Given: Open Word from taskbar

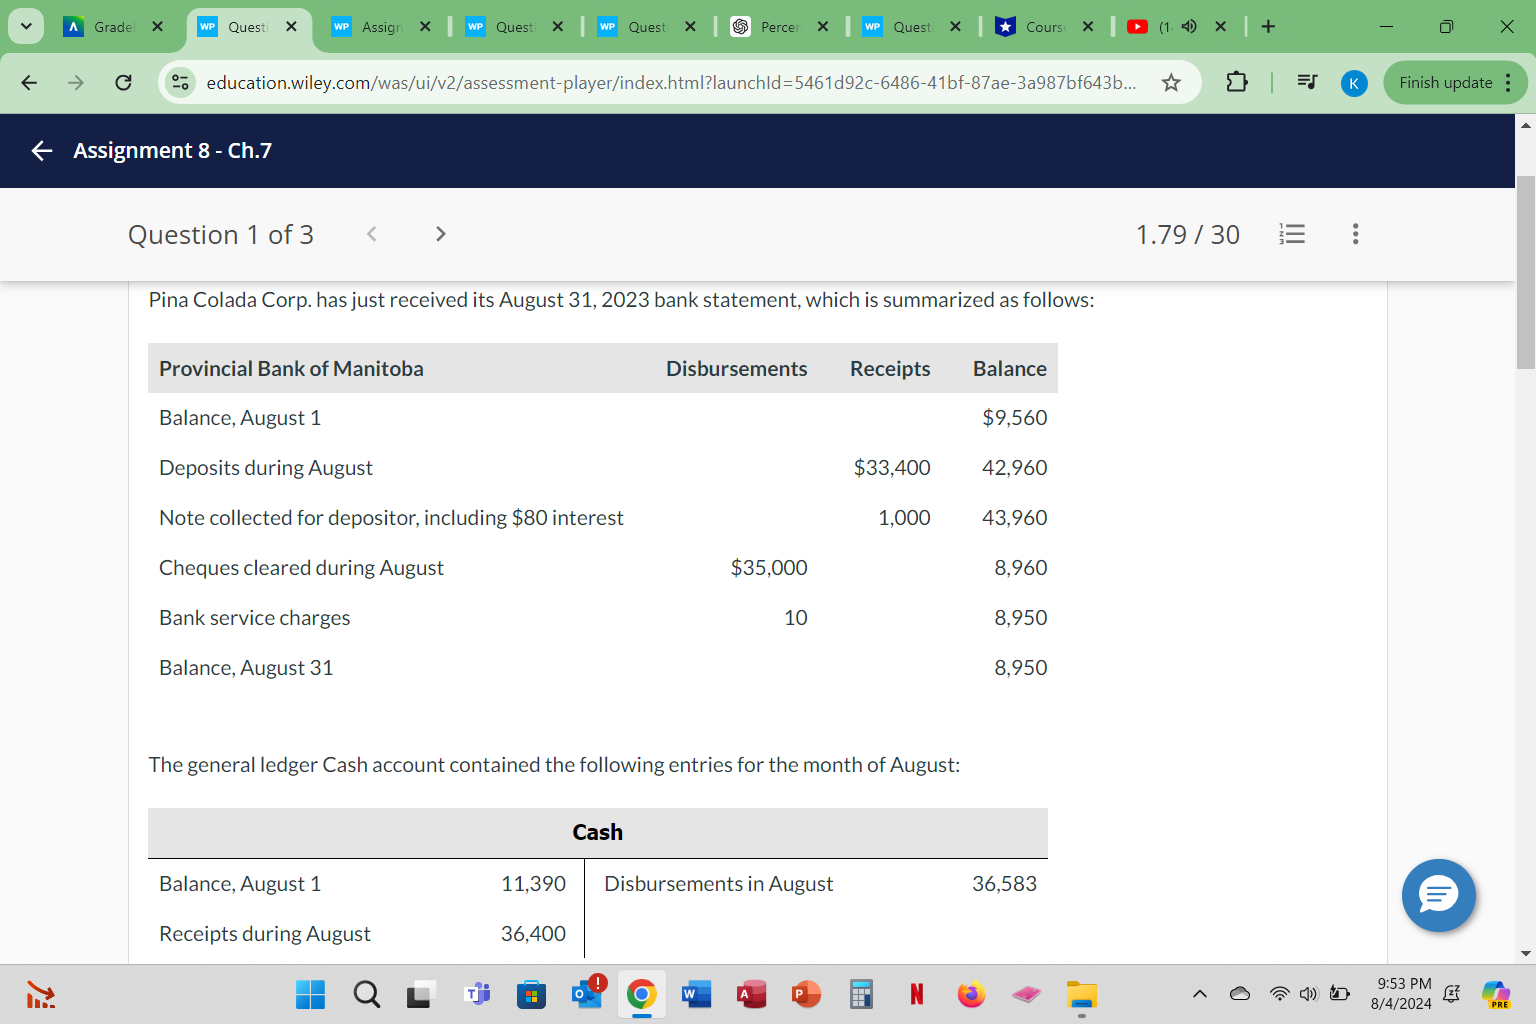Looking at the screenshot, I should [695, 994].
